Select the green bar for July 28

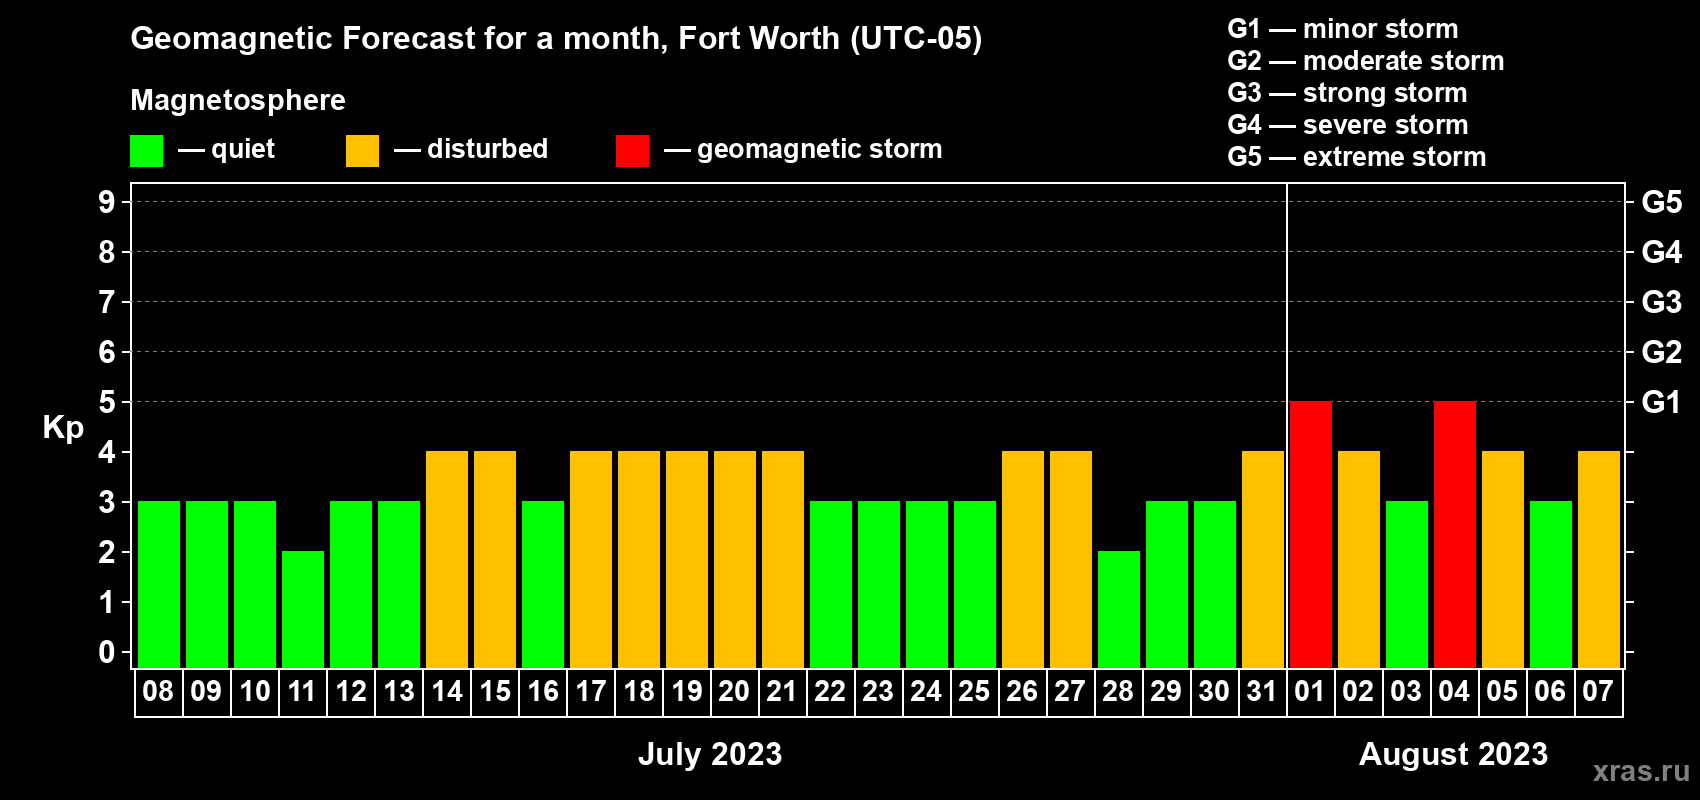[x=1119, y=609]
